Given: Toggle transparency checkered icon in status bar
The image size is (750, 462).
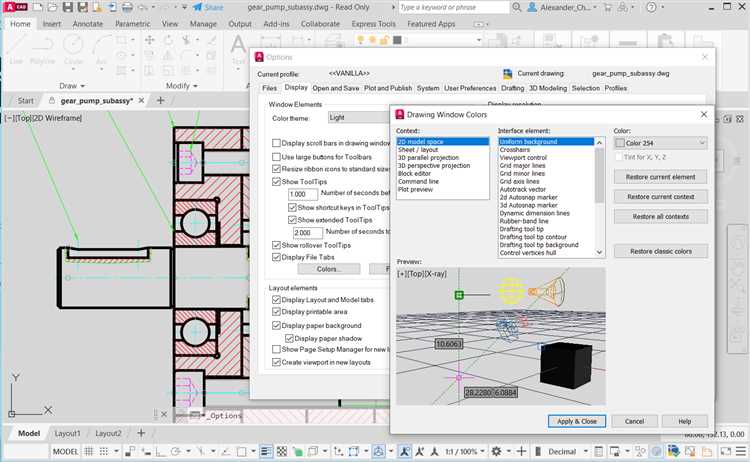Looking at the screenshot, I should (x=282, y=451).
